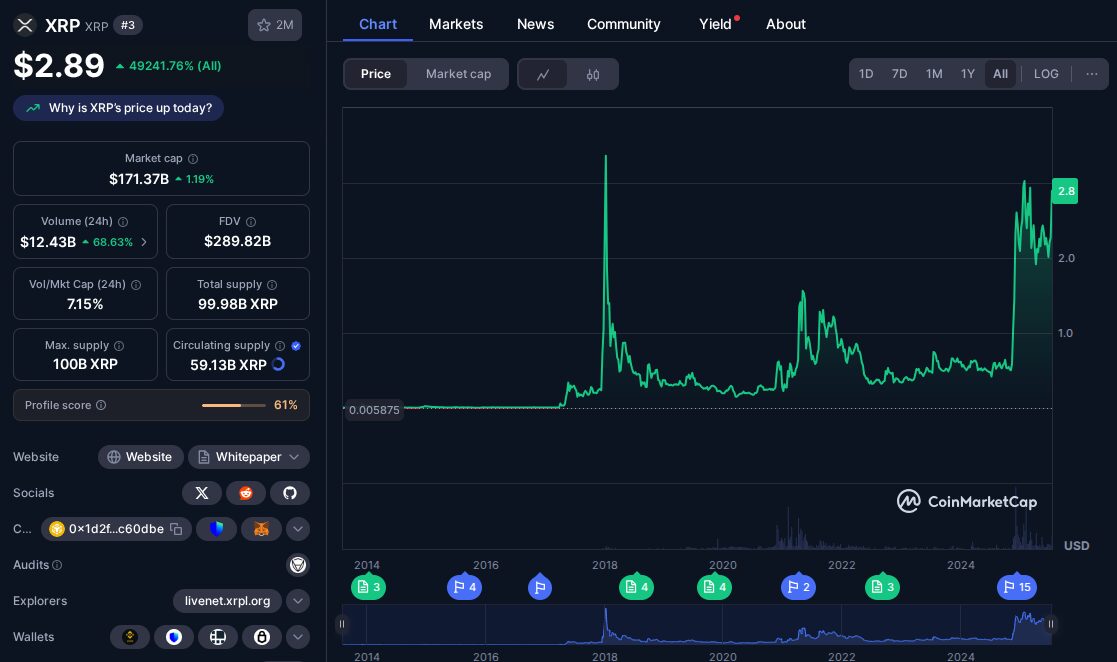Open the third wallet icon in Wallets
1117x662 pixels.
218,637
